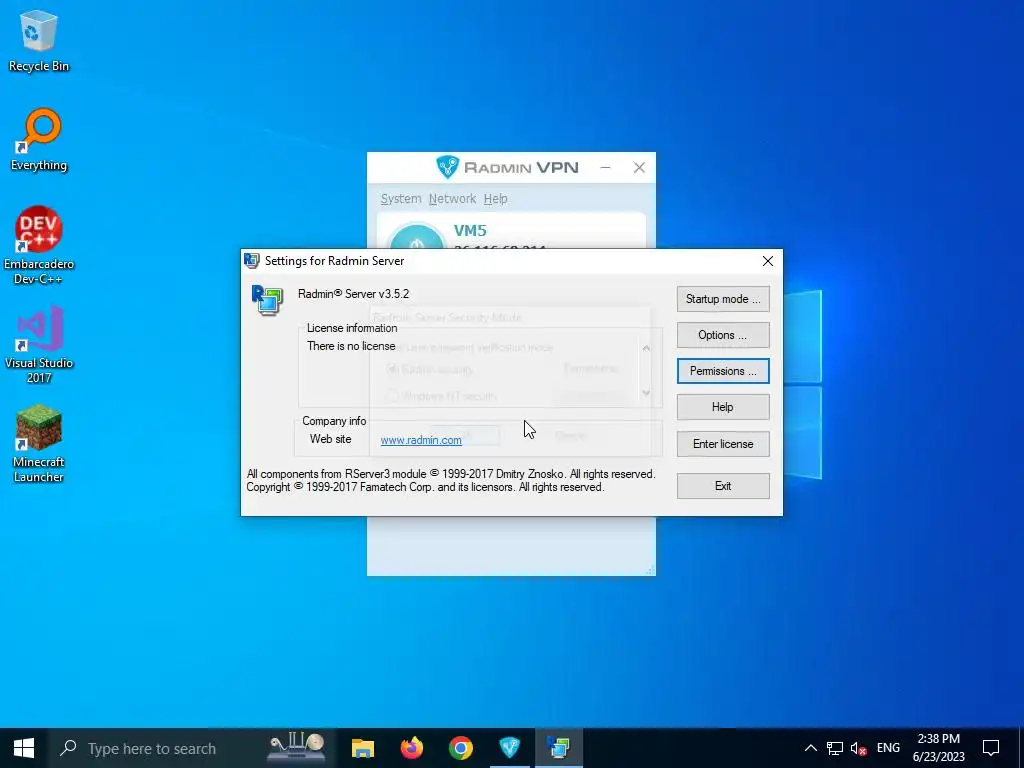Open the System menu in Radmin VPN

tap(401, 199)
